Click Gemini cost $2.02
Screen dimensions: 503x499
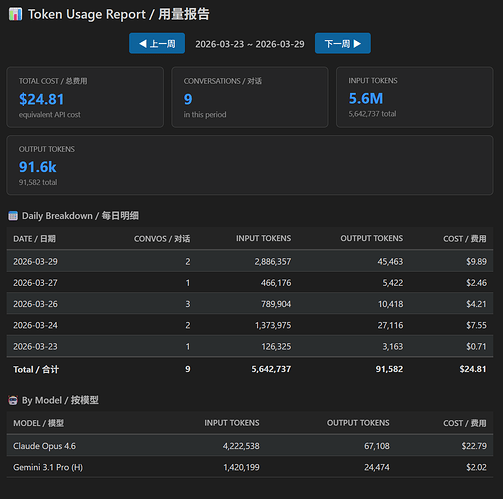476,467
